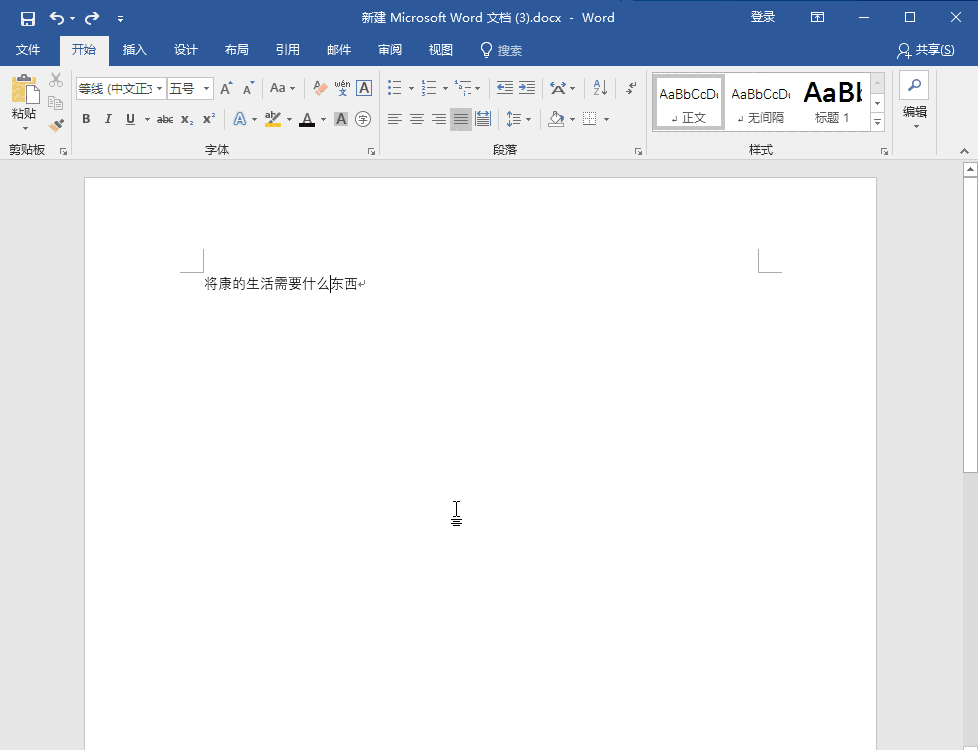
Task: Switch to the 审阅 tab
Action: (390, 51)
